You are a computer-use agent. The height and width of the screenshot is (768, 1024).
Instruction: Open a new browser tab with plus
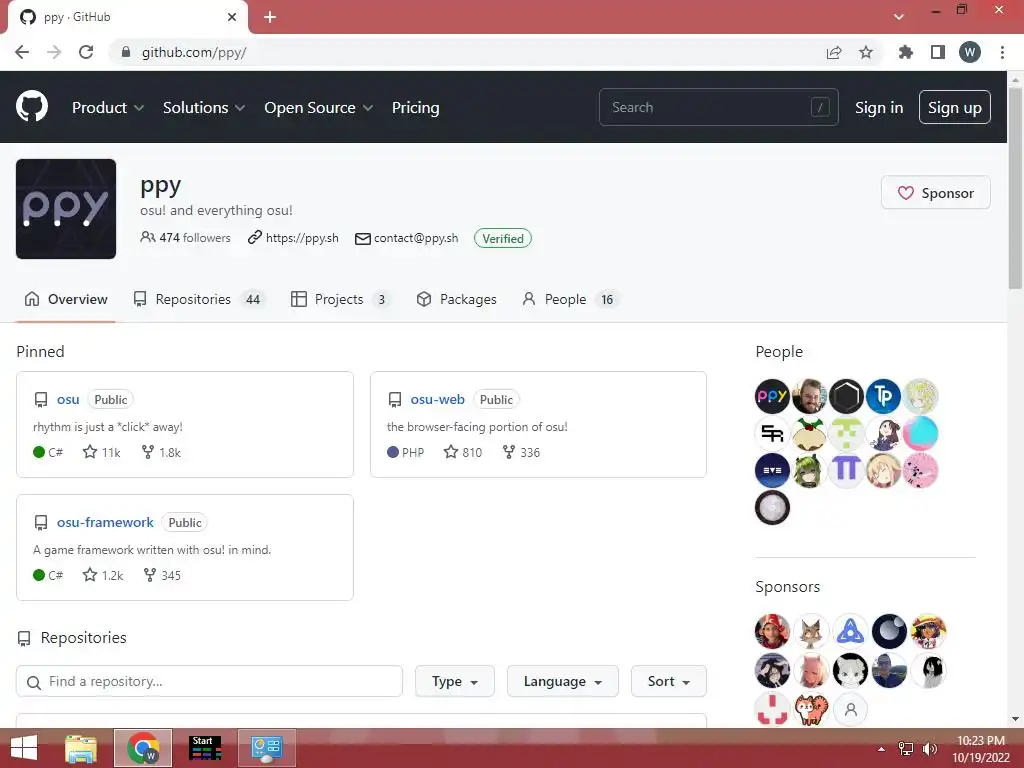(x=270, y=17)
